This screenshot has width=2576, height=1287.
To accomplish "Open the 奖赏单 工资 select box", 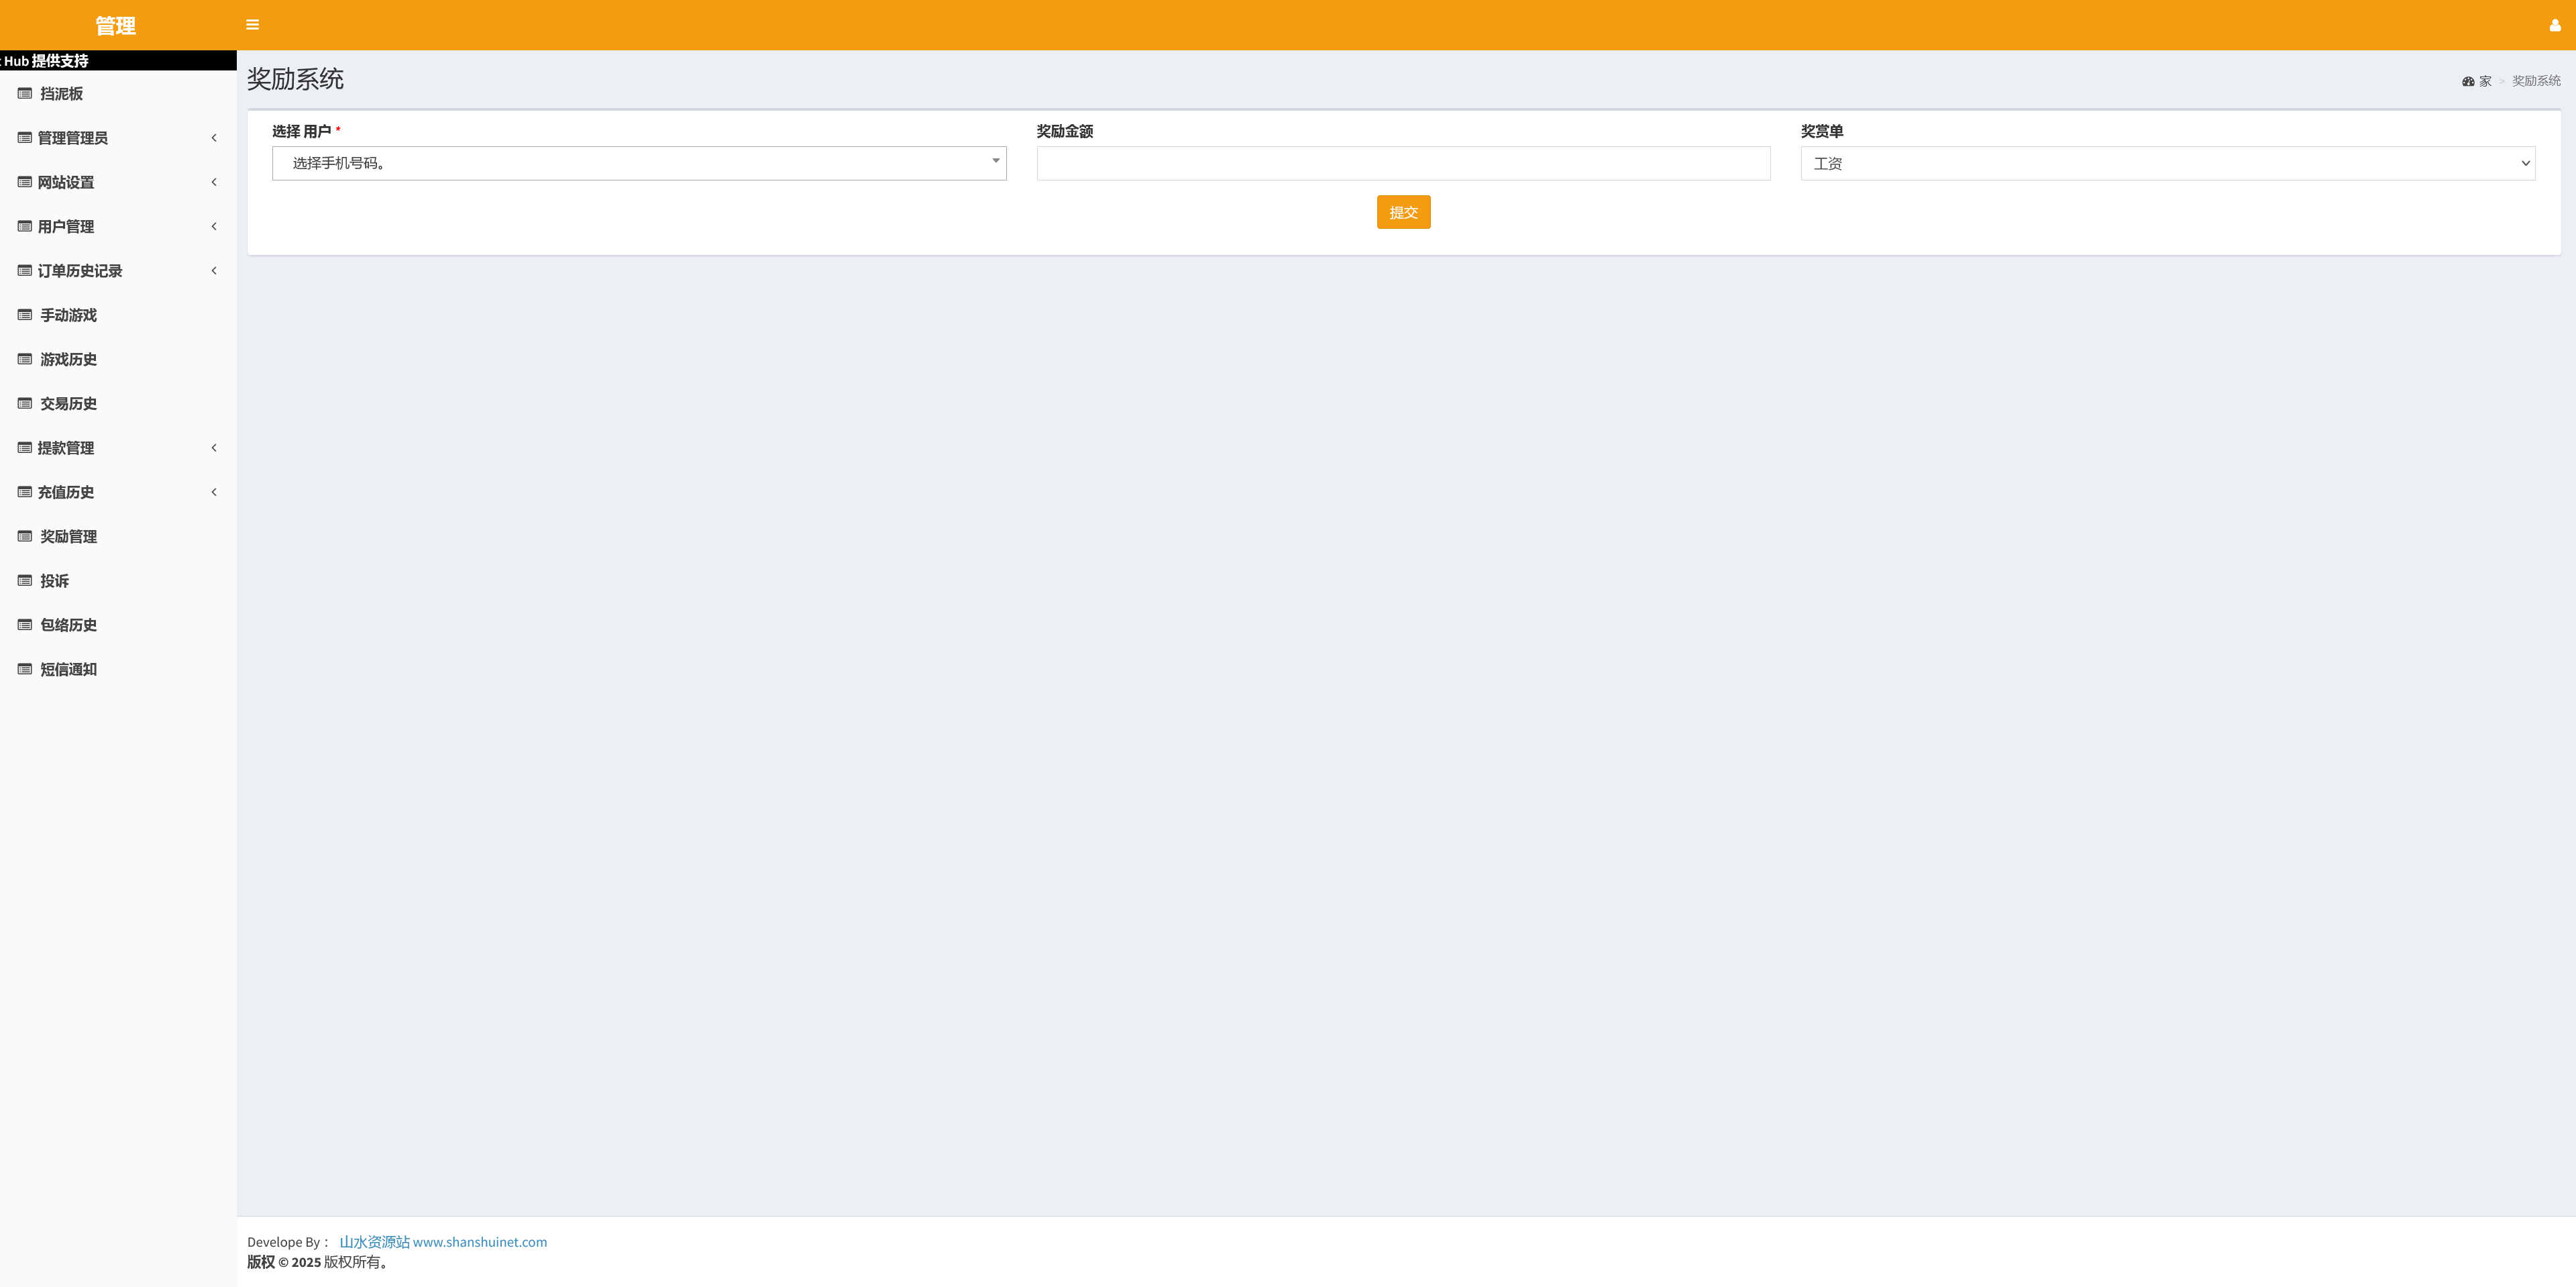I will tap(2167, 163).
